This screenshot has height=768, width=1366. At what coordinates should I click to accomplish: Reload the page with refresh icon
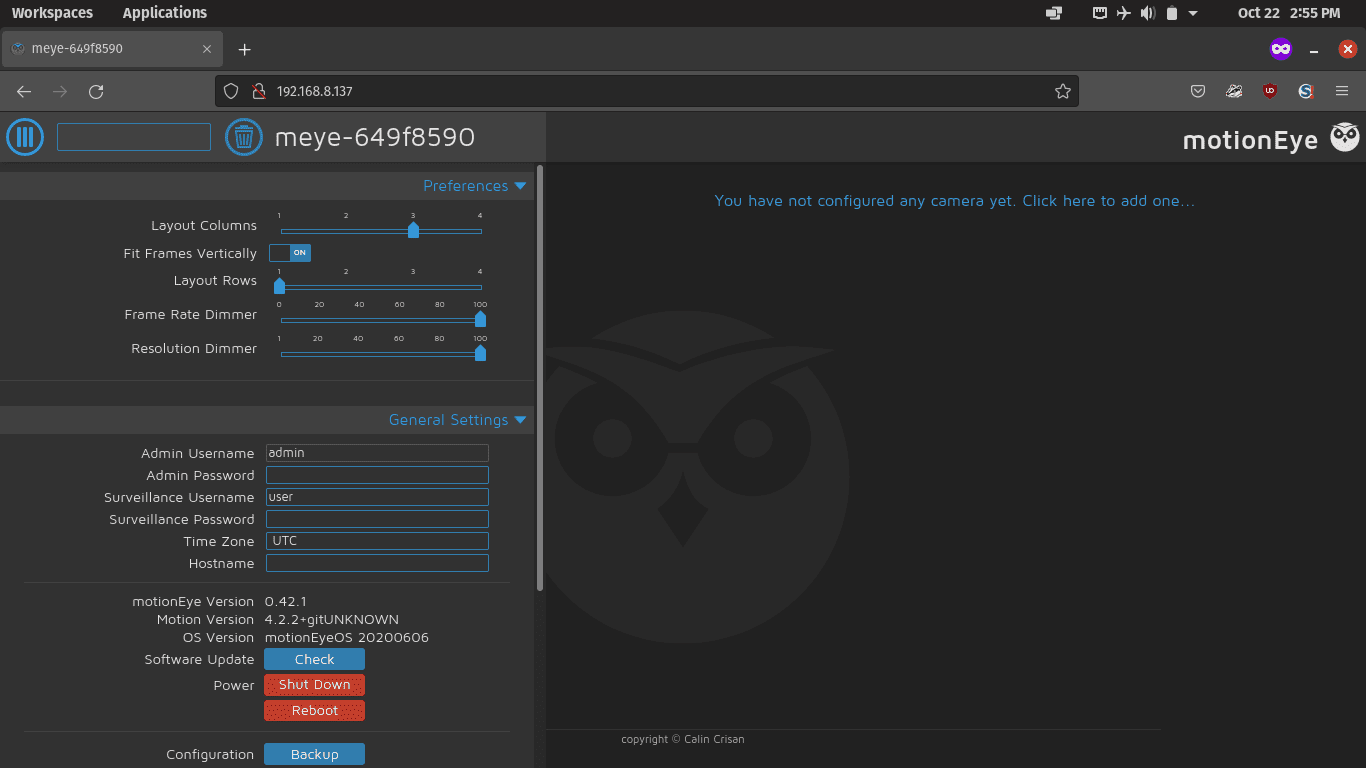click(96, 91)
